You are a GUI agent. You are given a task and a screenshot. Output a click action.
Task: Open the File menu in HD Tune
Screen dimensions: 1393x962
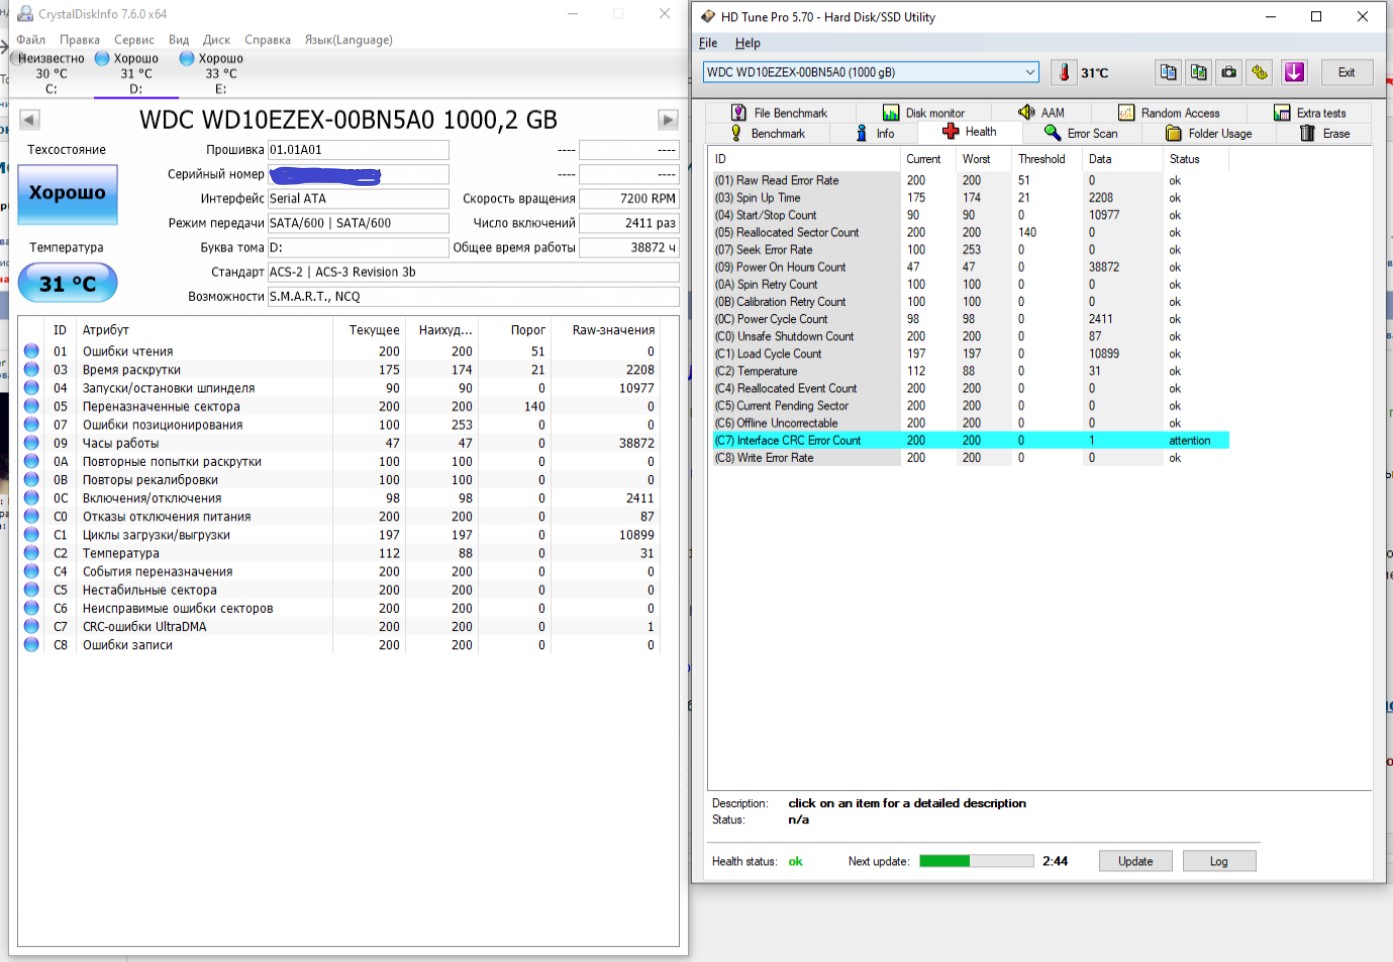click(x=708, y=43)
